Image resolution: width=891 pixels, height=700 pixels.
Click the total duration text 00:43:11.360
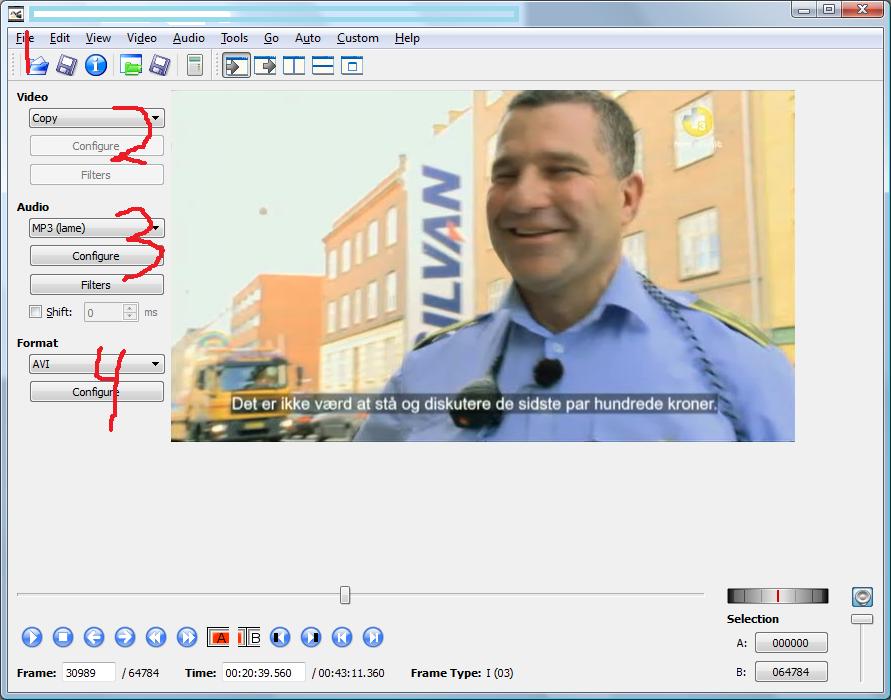(351, 673)
